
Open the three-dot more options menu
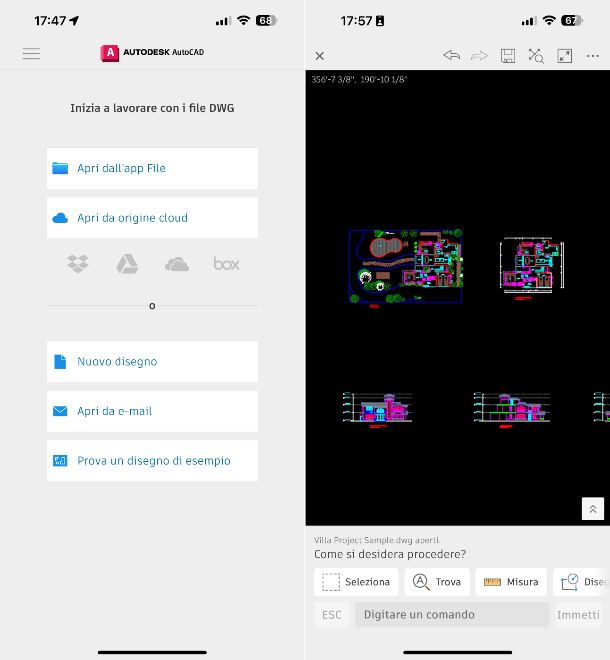coord(592,56)
